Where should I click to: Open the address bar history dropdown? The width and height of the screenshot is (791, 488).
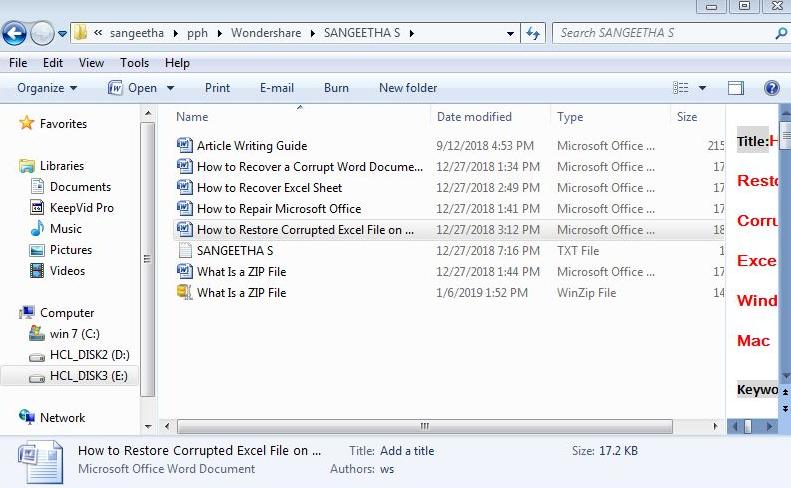pos(511,34)
